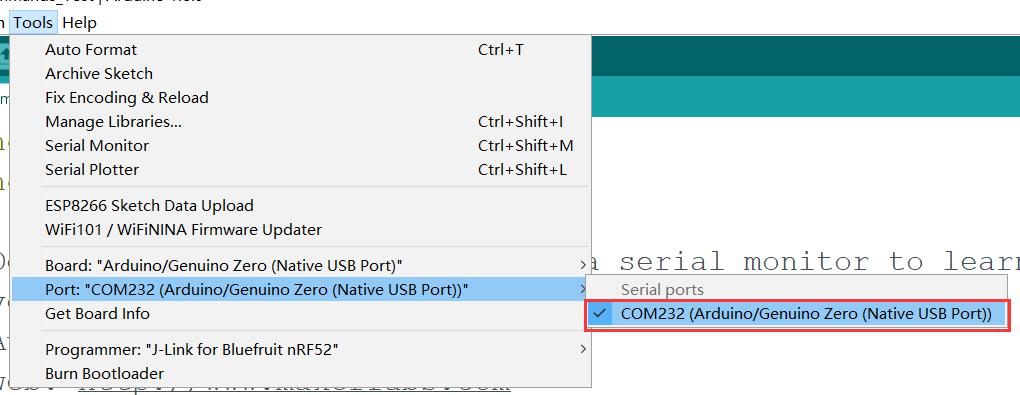This screenshot has height=395, width=1020.
Task: Select Burn Bootloader
Action: coord(300,374)
